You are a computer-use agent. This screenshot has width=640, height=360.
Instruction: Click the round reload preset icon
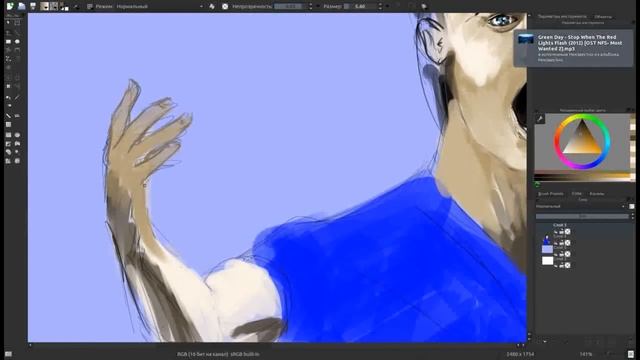coord(225,7)
